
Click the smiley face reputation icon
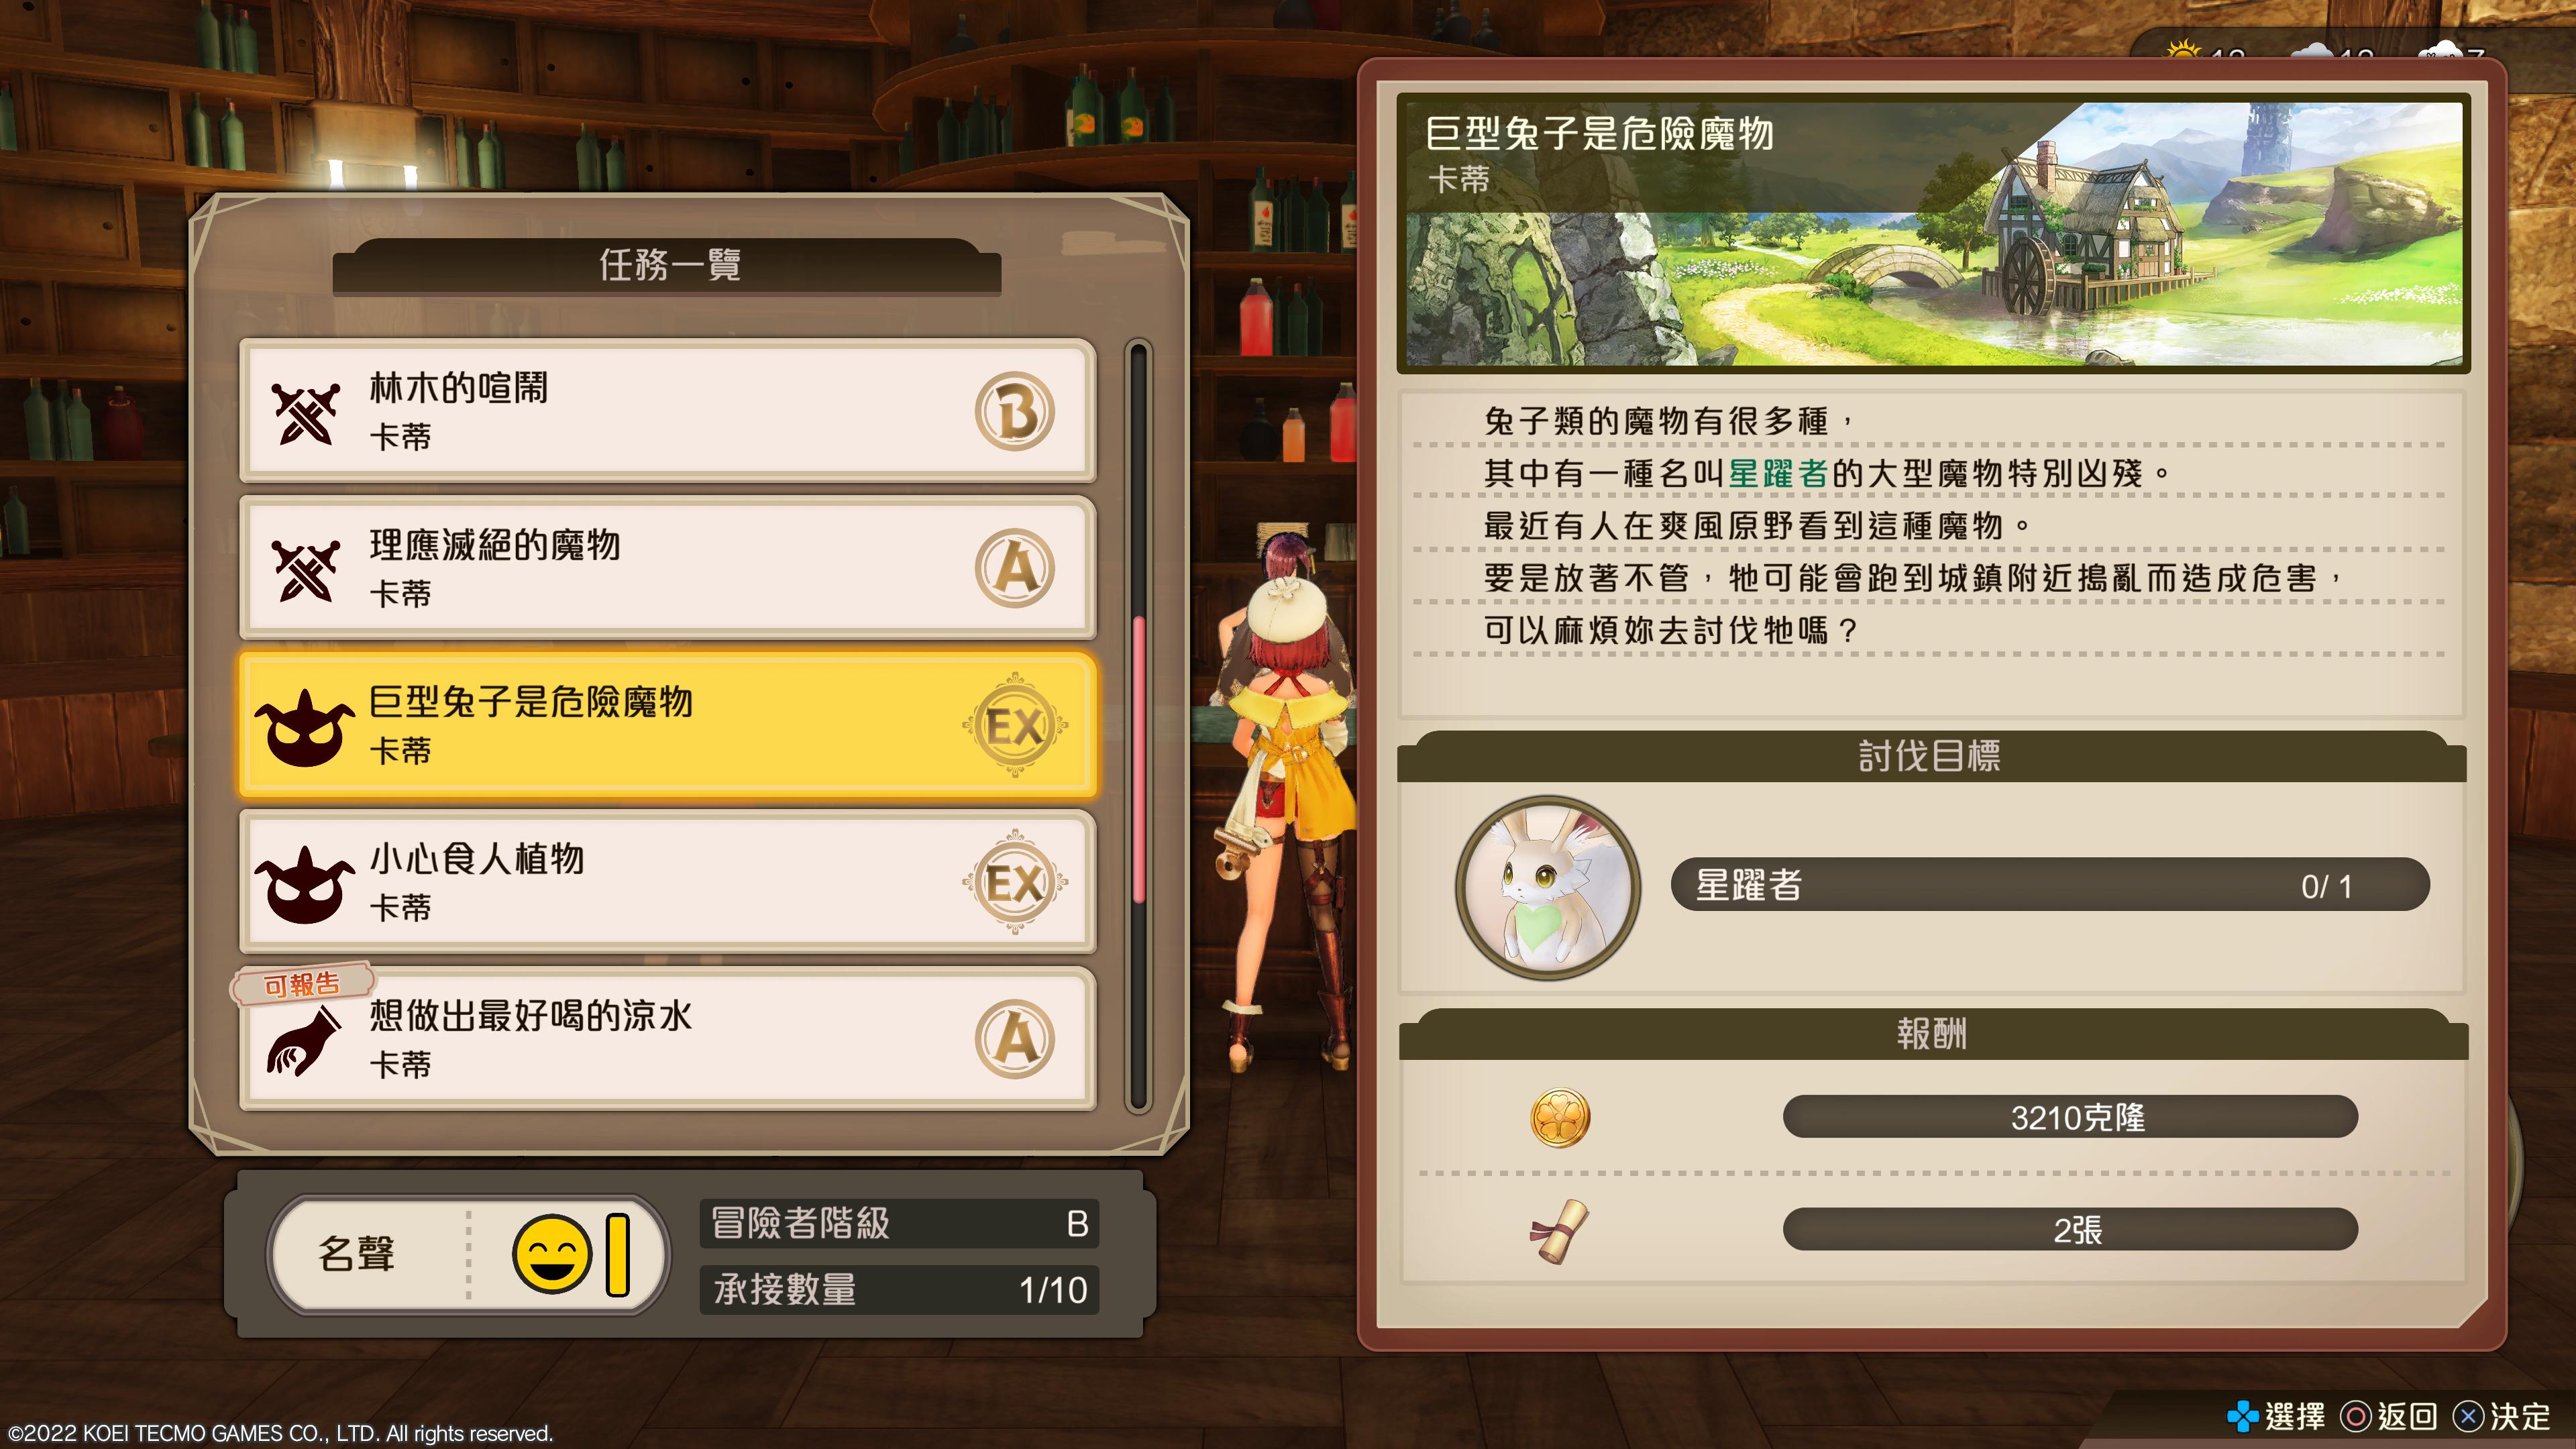pyautogui.click(x=551, y=1254)
